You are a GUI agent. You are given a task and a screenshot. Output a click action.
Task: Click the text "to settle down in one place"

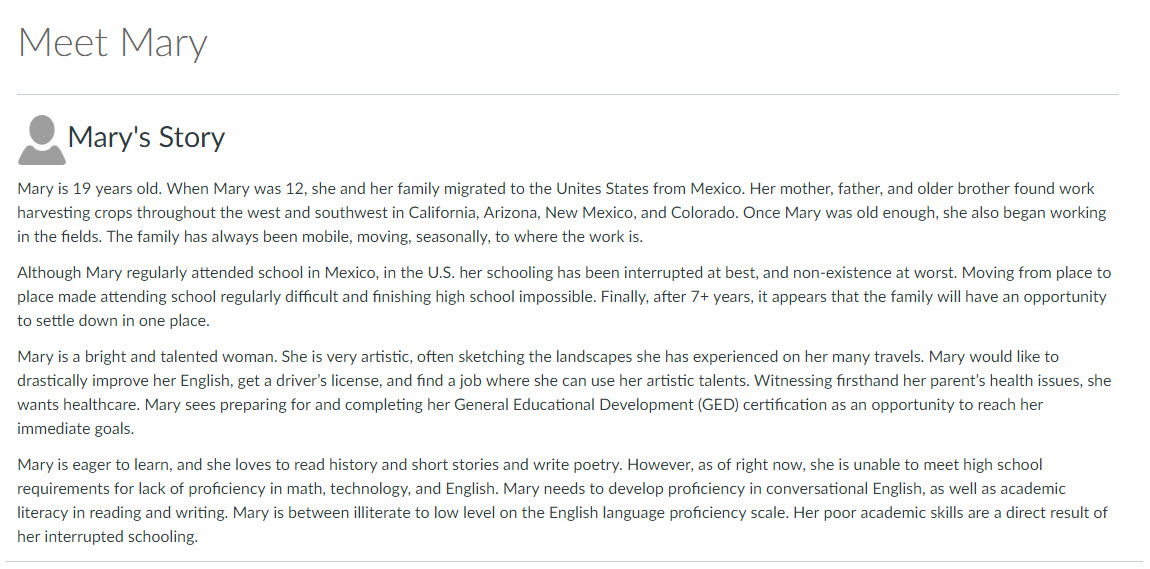coord(114,320)
